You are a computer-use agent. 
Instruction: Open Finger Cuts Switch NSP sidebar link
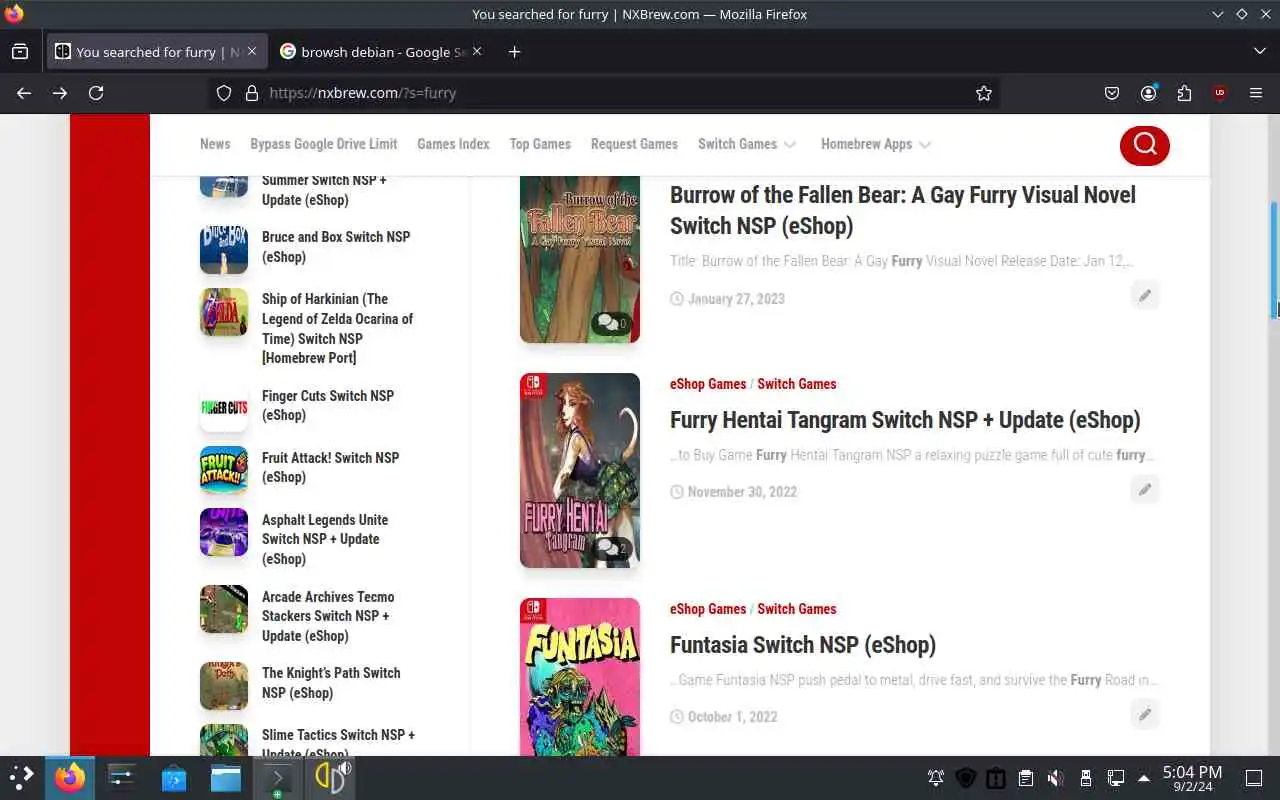click(328, 405)
